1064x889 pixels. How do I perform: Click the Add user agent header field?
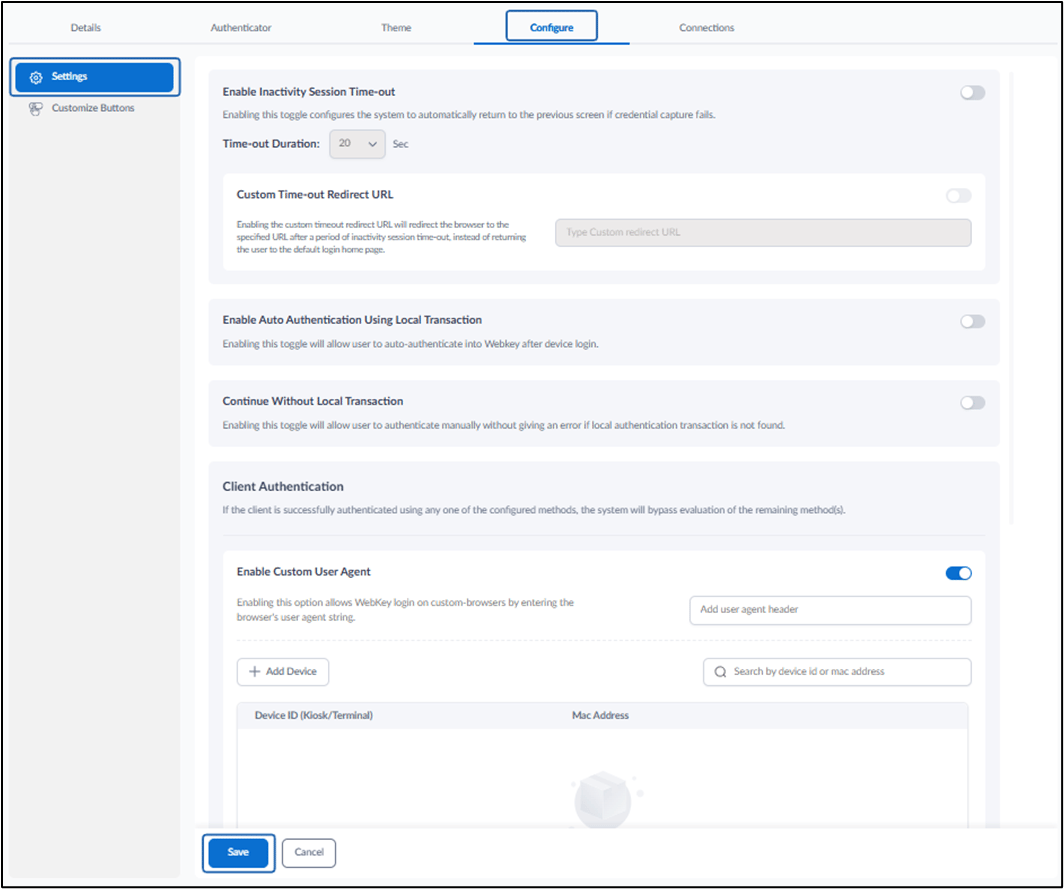point(830,609)
